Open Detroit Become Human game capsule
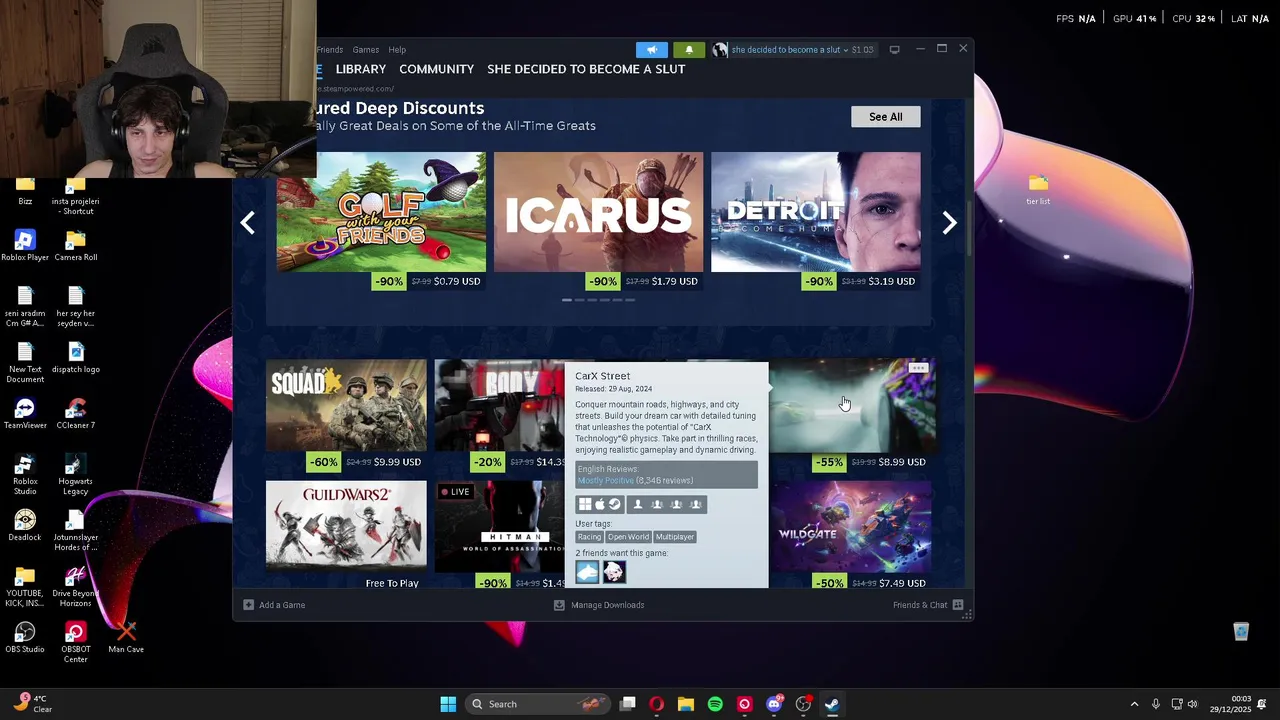The image size is (1280, 720). click(815, 212)
